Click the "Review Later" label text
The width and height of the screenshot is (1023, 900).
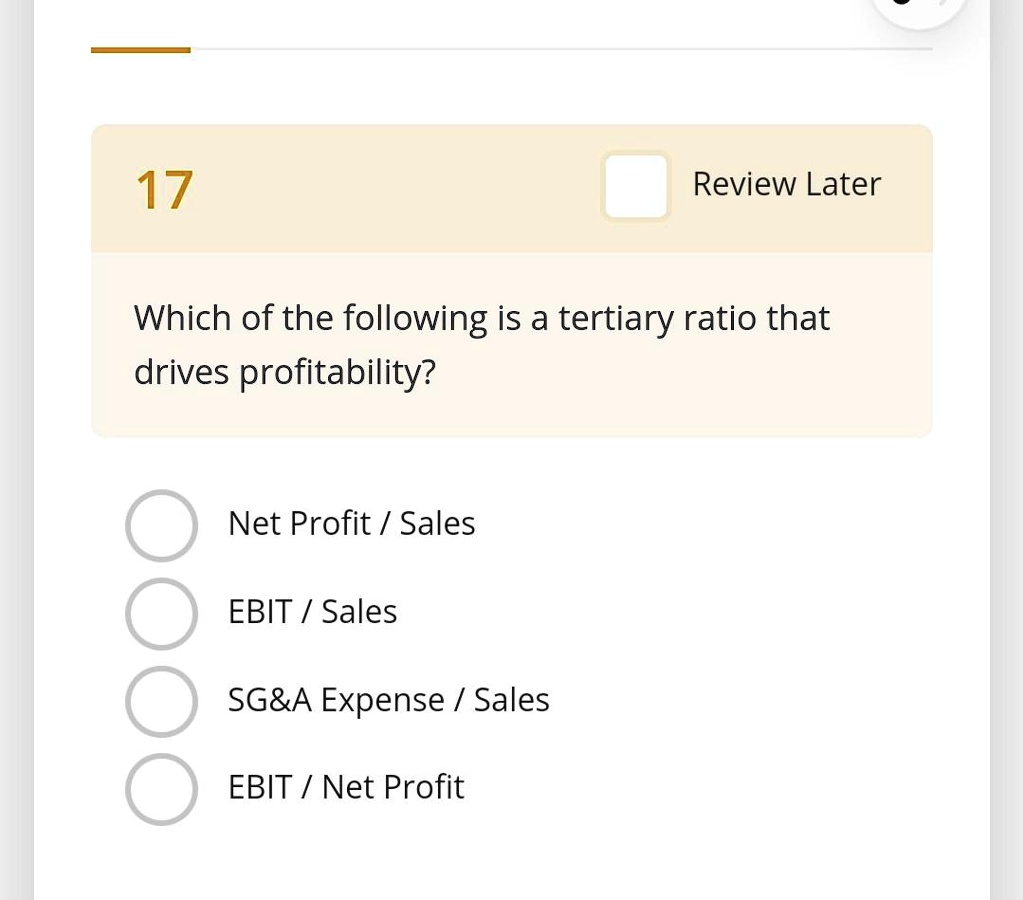(786, 184)
